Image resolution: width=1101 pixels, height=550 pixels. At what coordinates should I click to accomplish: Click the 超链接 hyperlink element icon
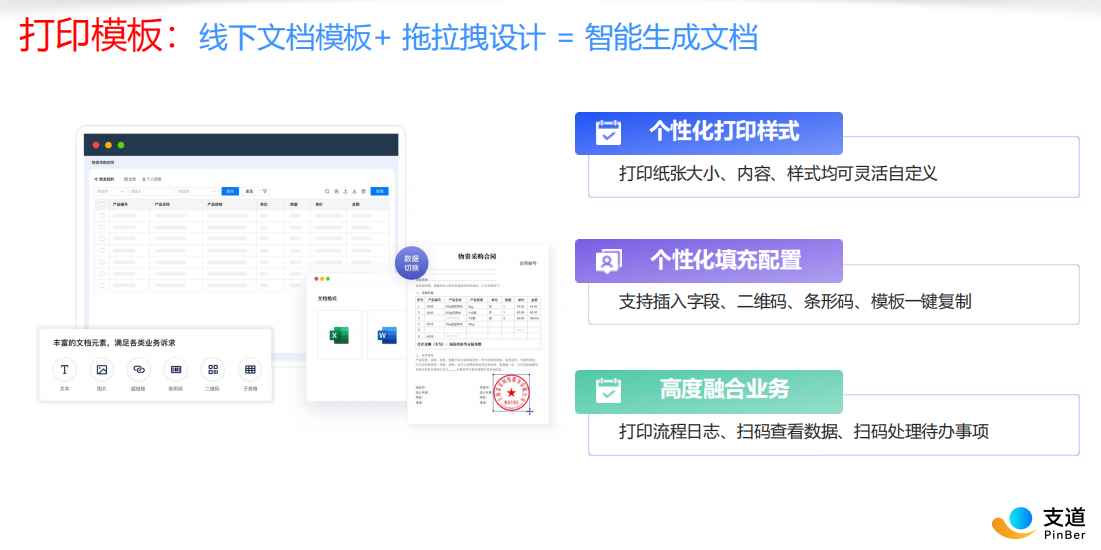point(138,369)
